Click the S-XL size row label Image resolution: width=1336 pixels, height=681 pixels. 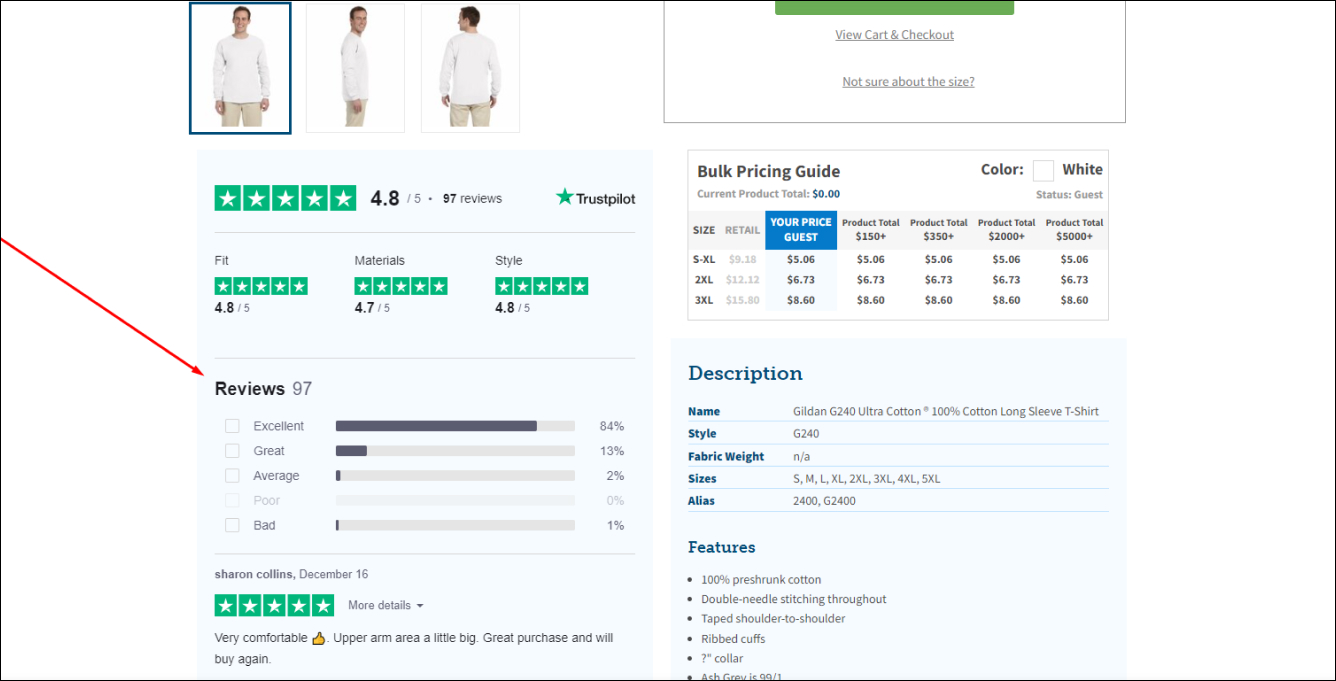click(x=704, y=260)
